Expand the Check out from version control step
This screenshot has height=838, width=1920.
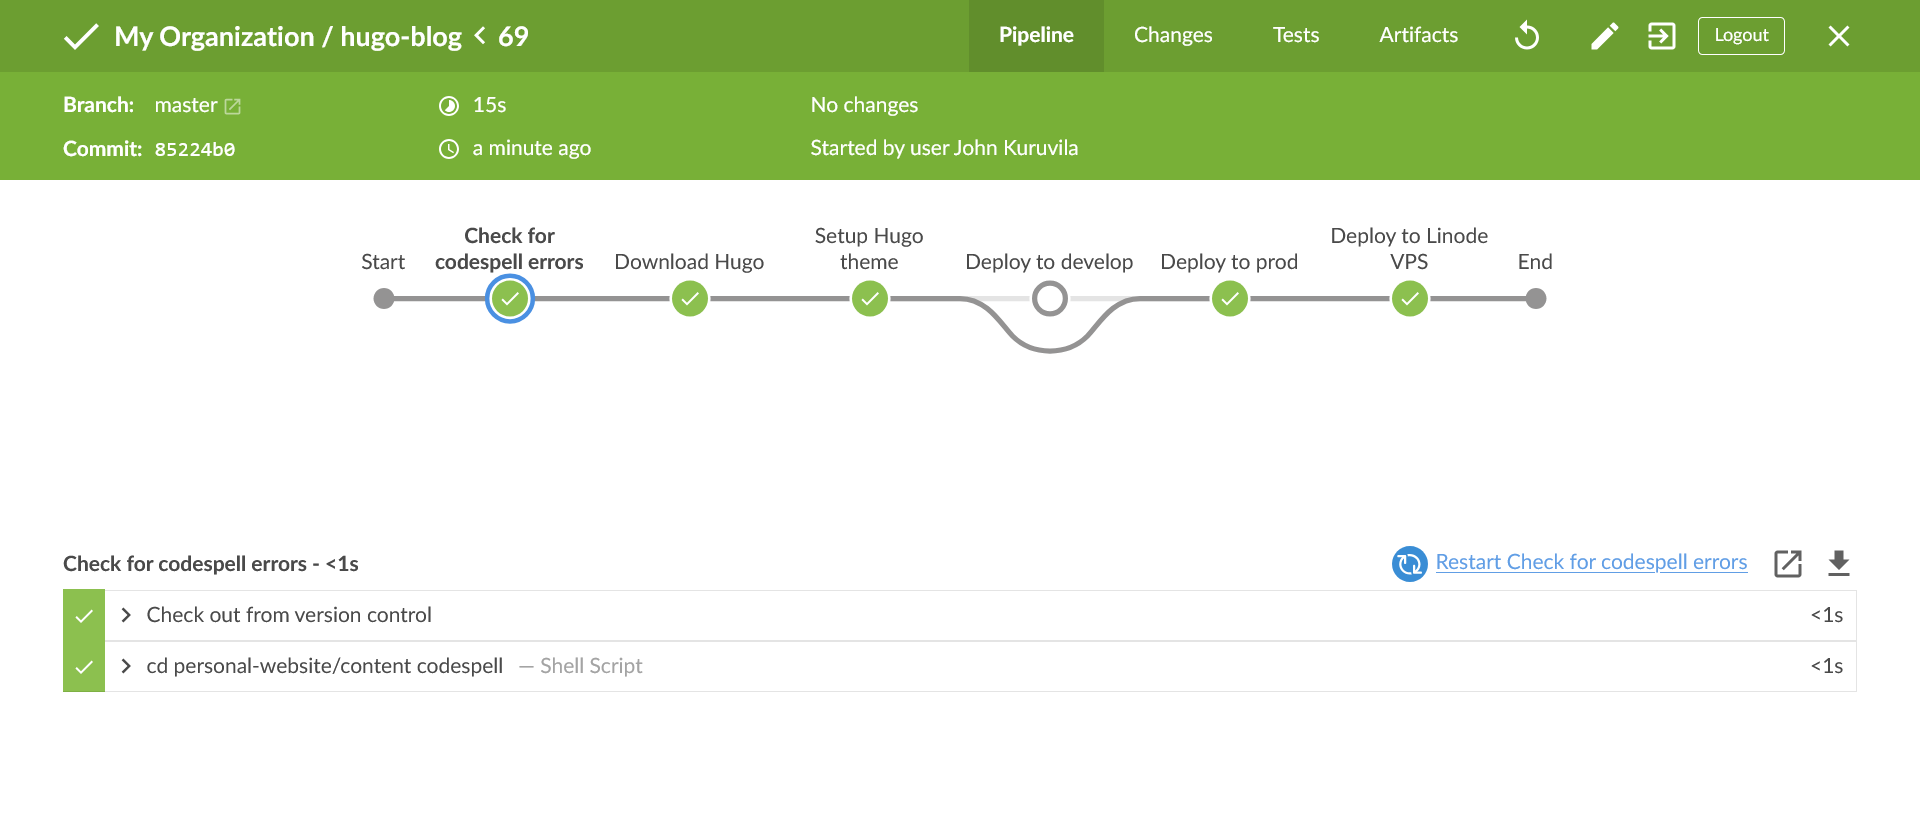126,615
